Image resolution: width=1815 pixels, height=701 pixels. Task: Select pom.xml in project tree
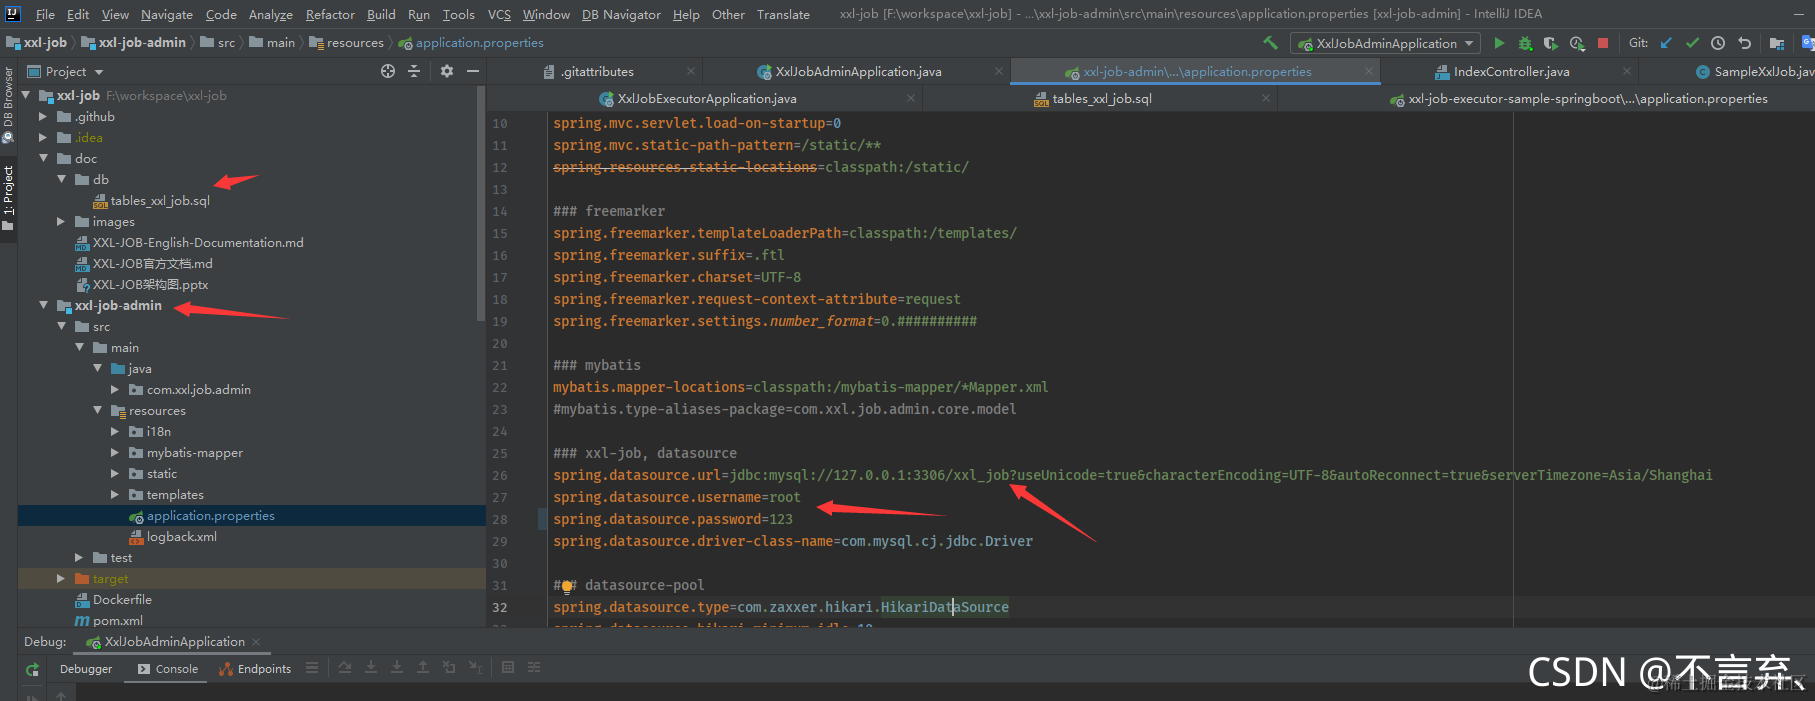coord(117,620)
